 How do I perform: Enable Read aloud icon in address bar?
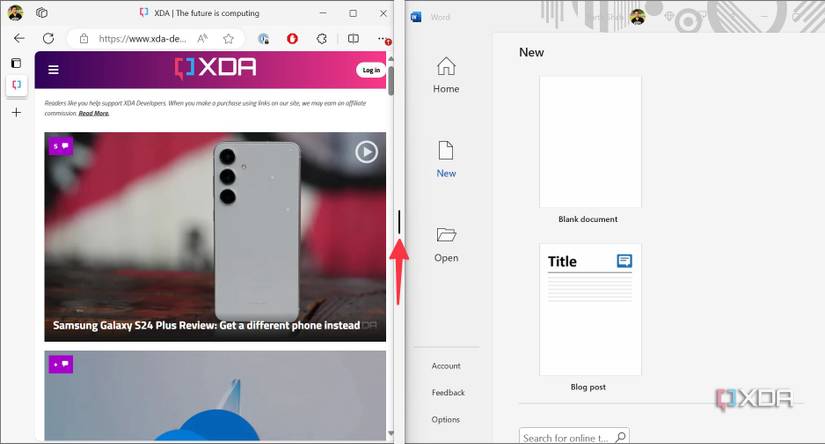pyautogui.click(x=203, y=38)
